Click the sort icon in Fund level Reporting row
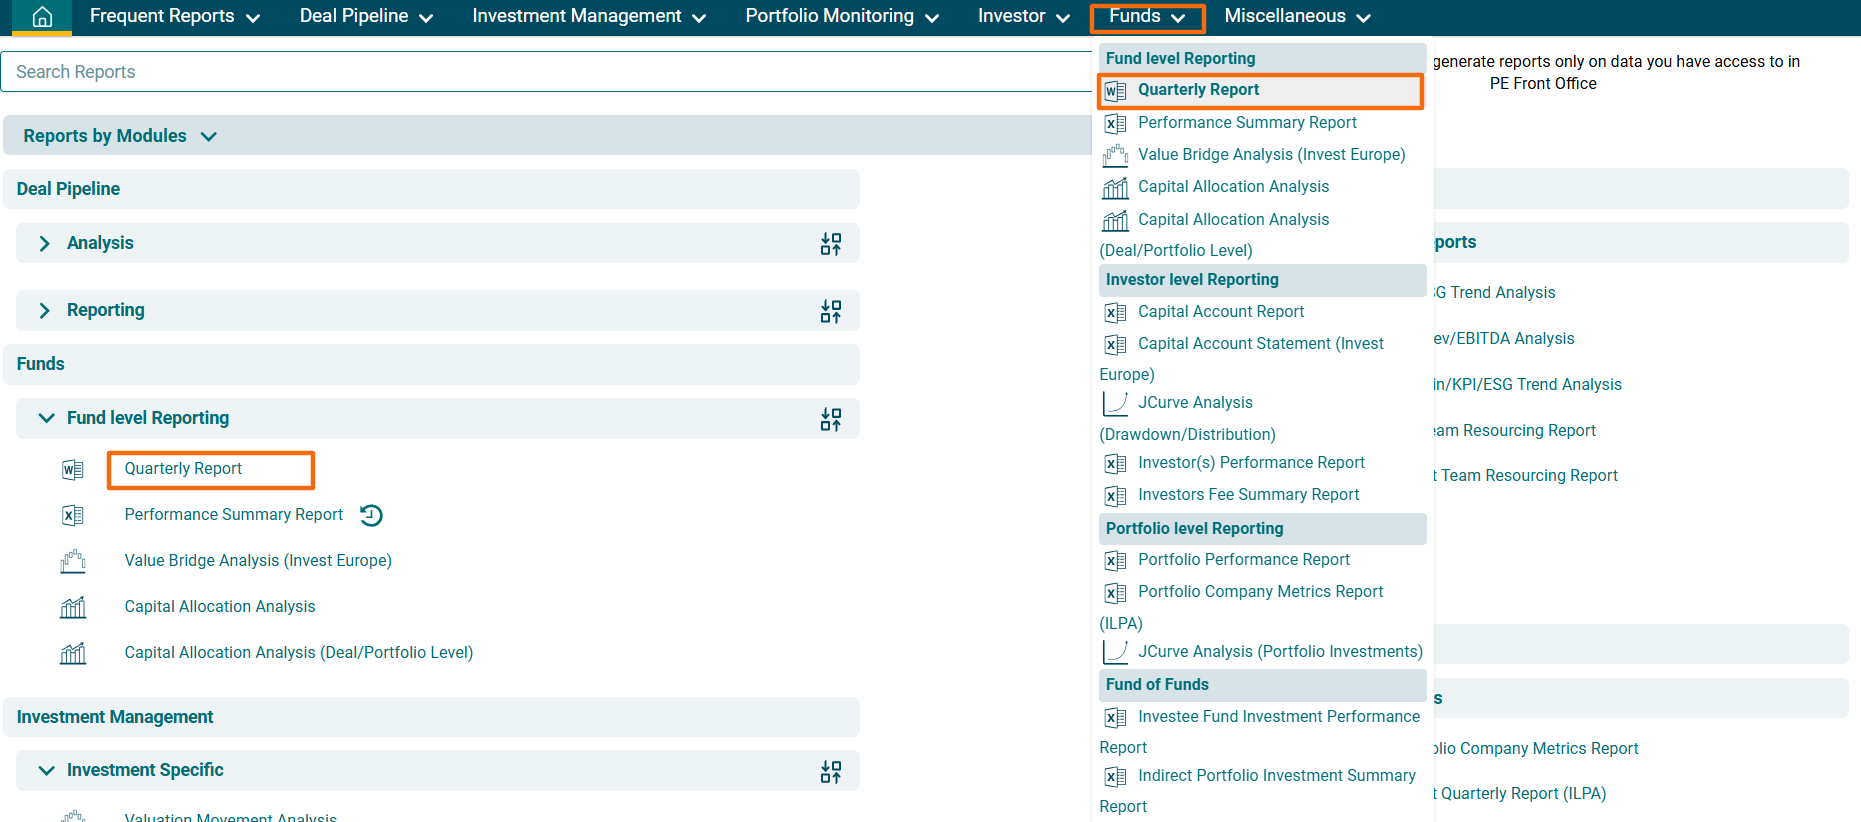The height and width of the screenshot is (822, 1861). click(x=830, y=419)
